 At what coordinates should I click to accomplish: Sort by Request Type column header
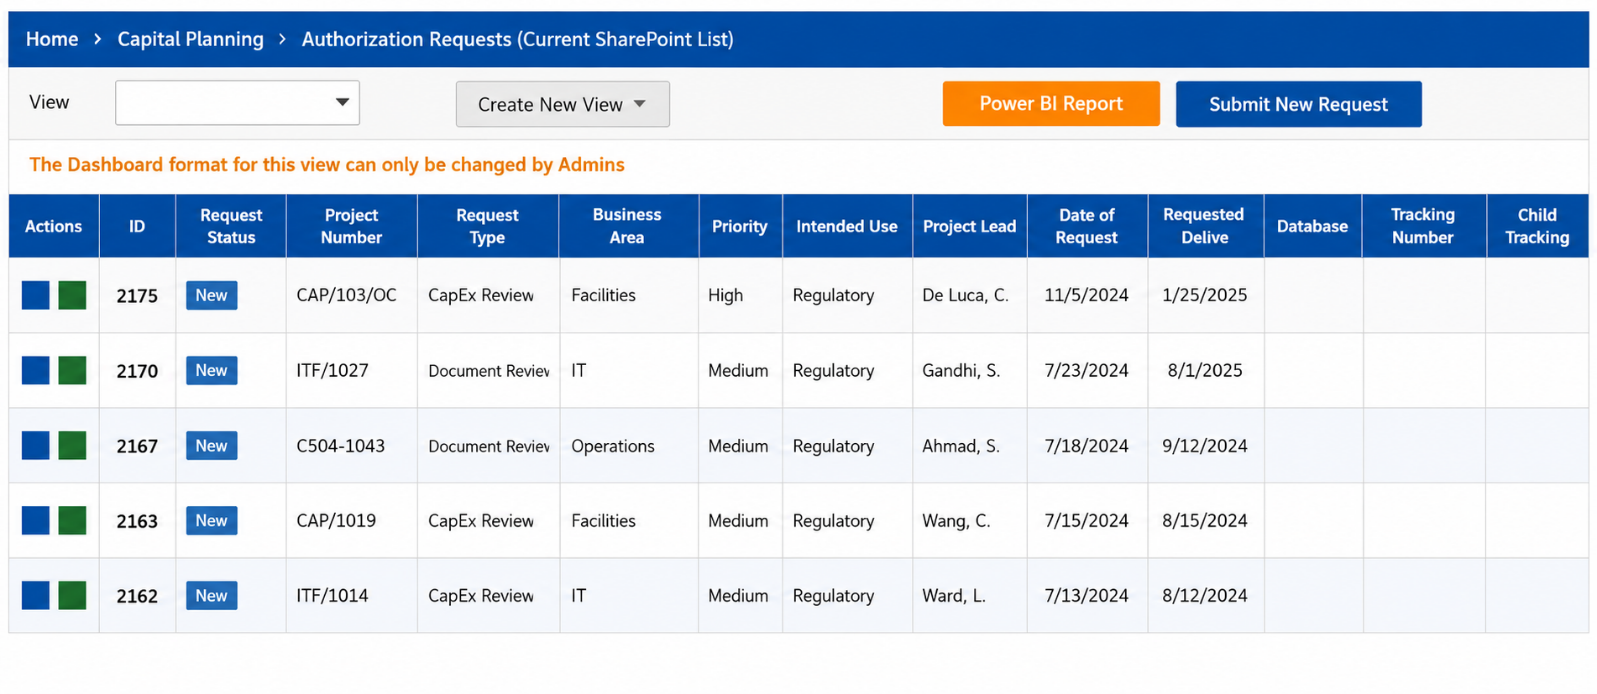pos(487,226)
